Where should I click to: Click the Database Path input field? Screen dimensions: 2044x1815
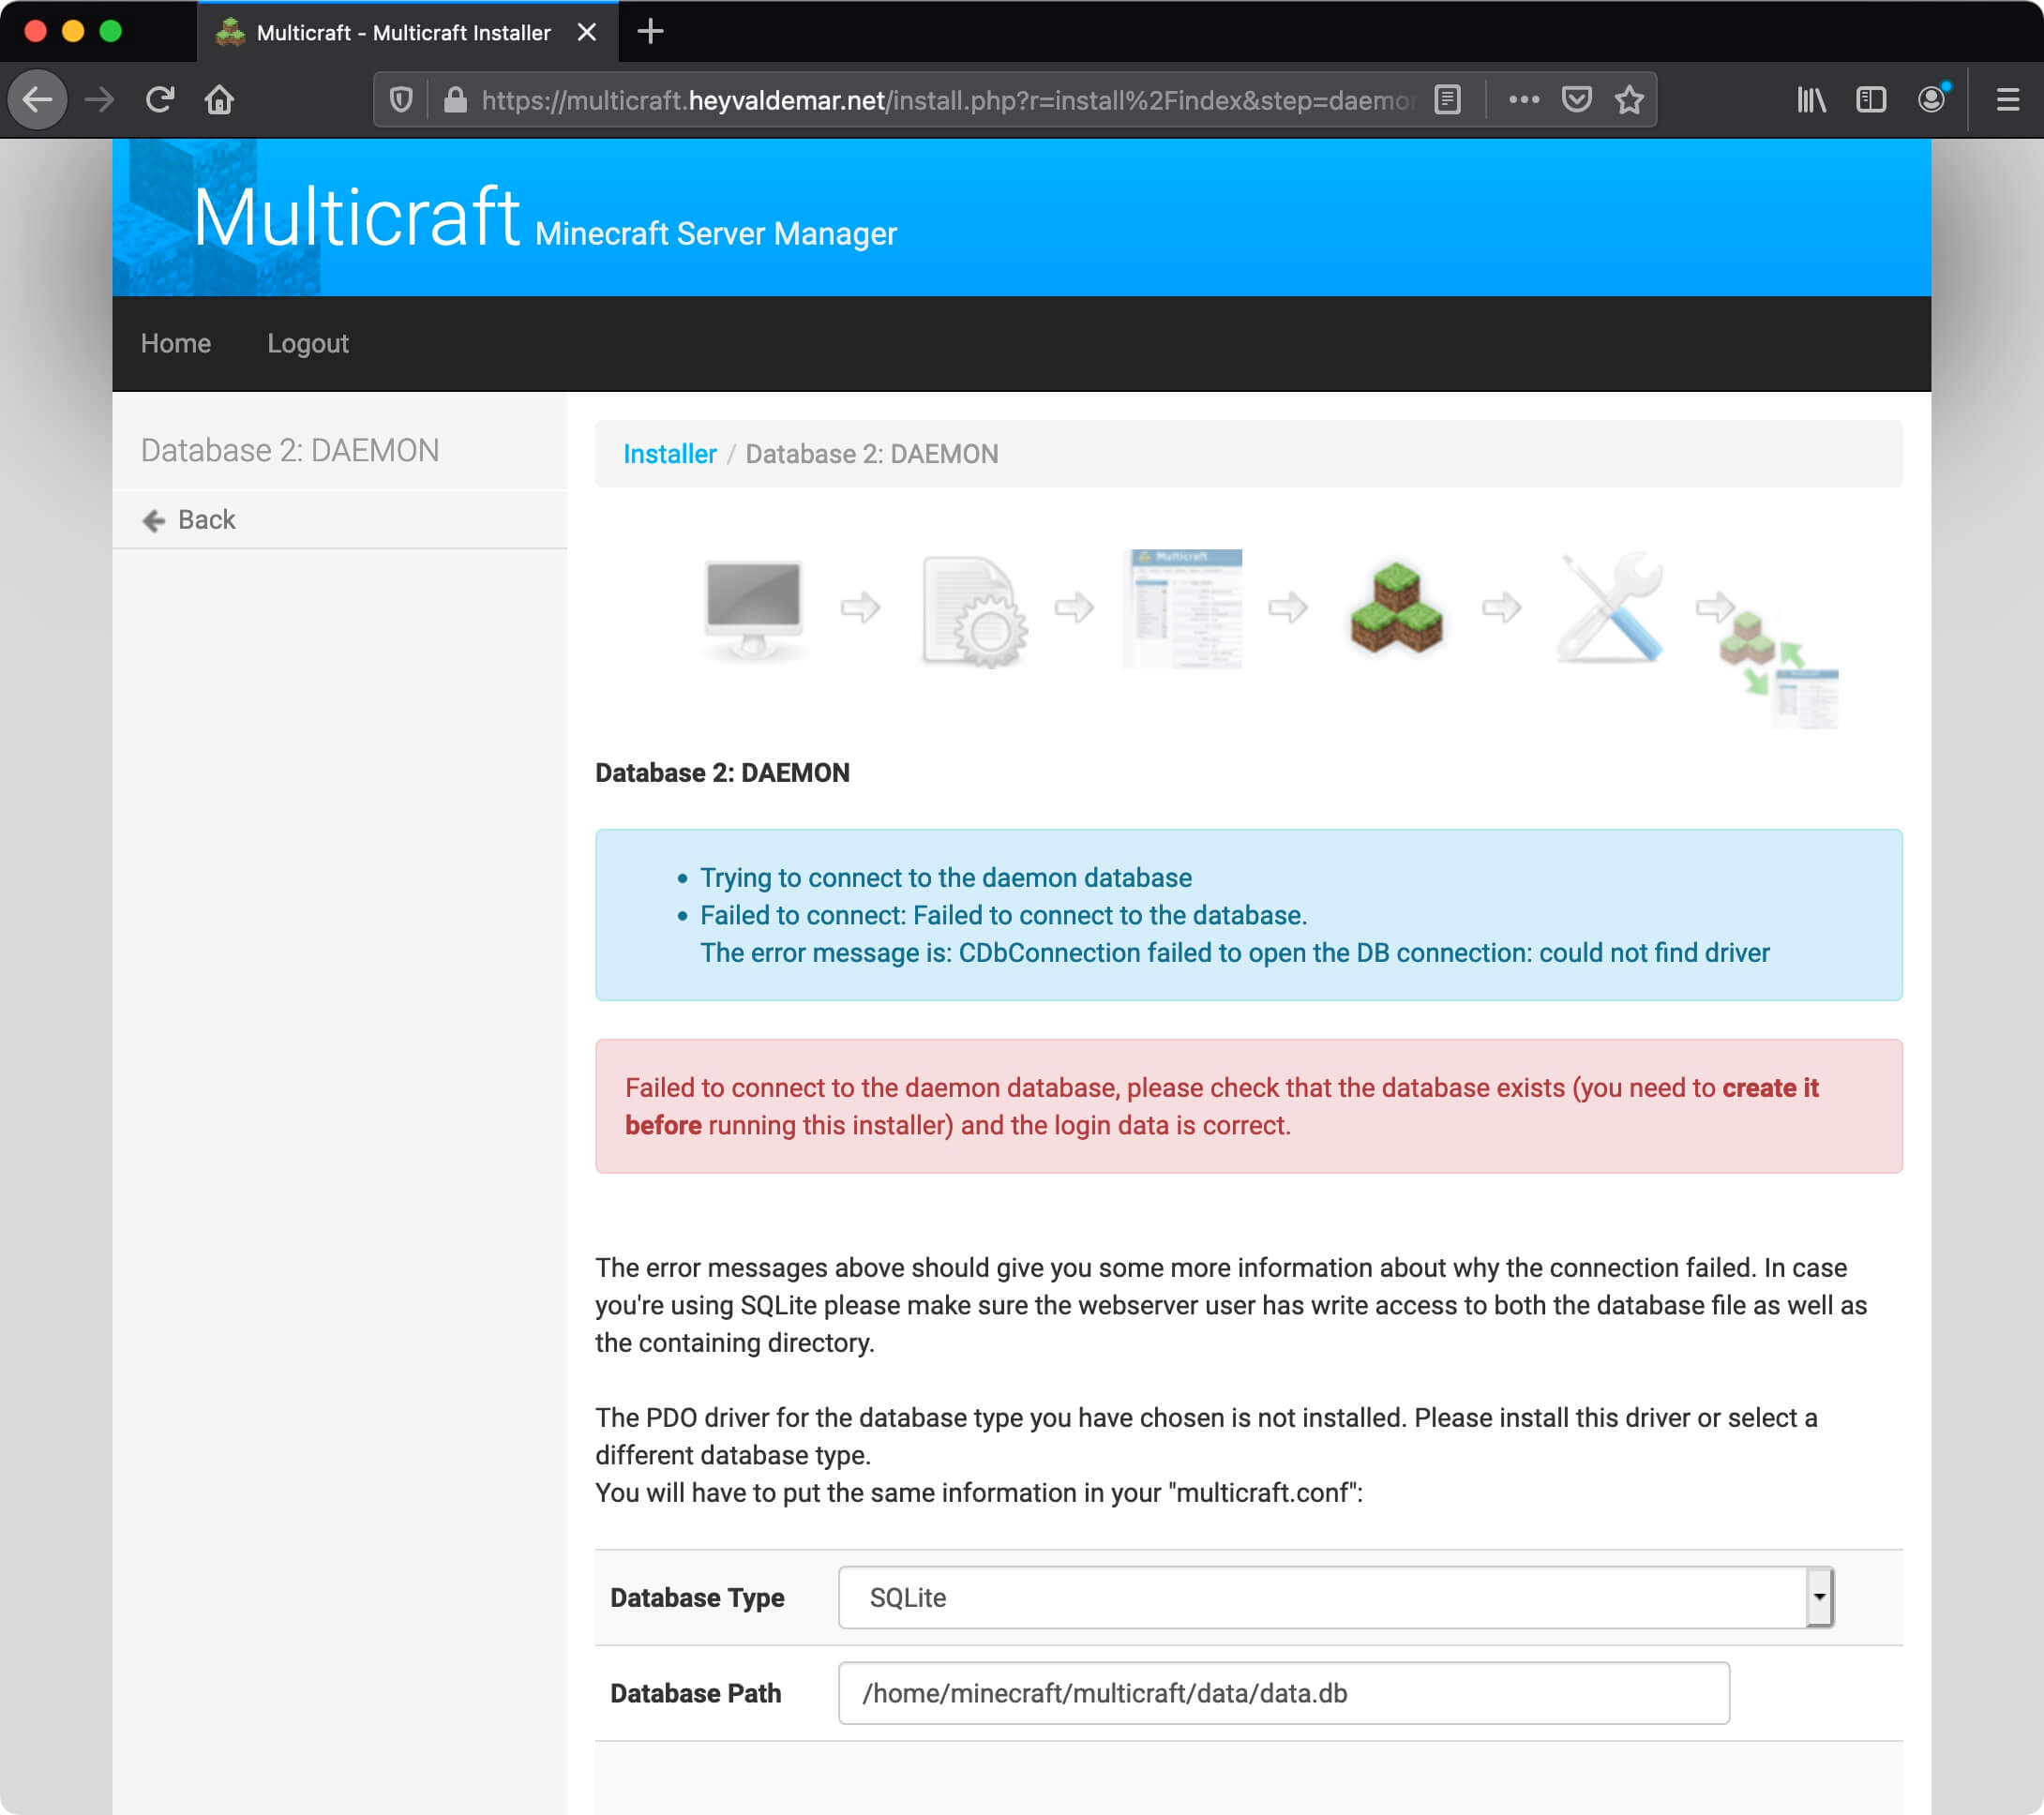(1284, 1693)
